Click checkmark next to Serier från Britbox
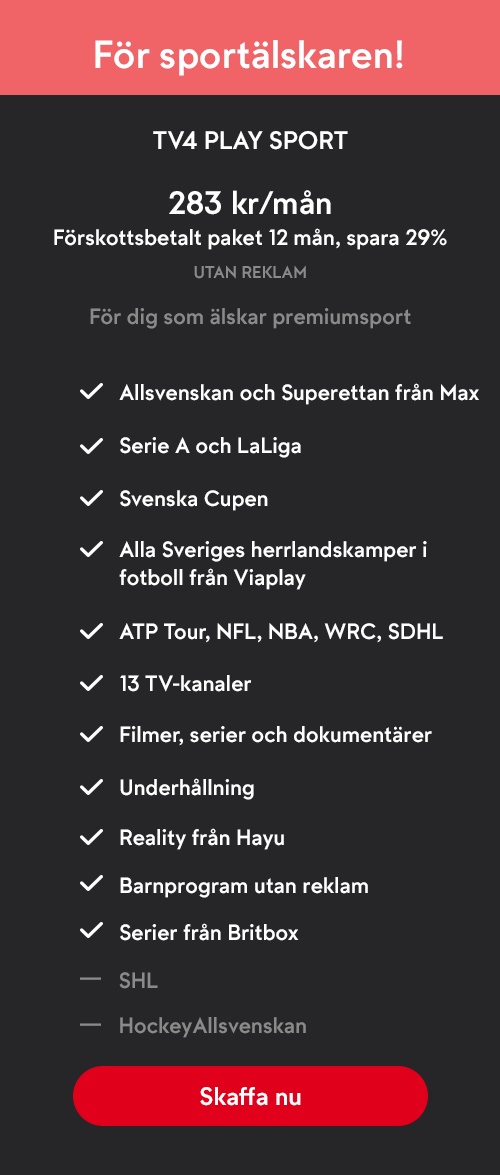Image resolution: width=500 pixels, height=1175 pixels. [x=91, y=931]
